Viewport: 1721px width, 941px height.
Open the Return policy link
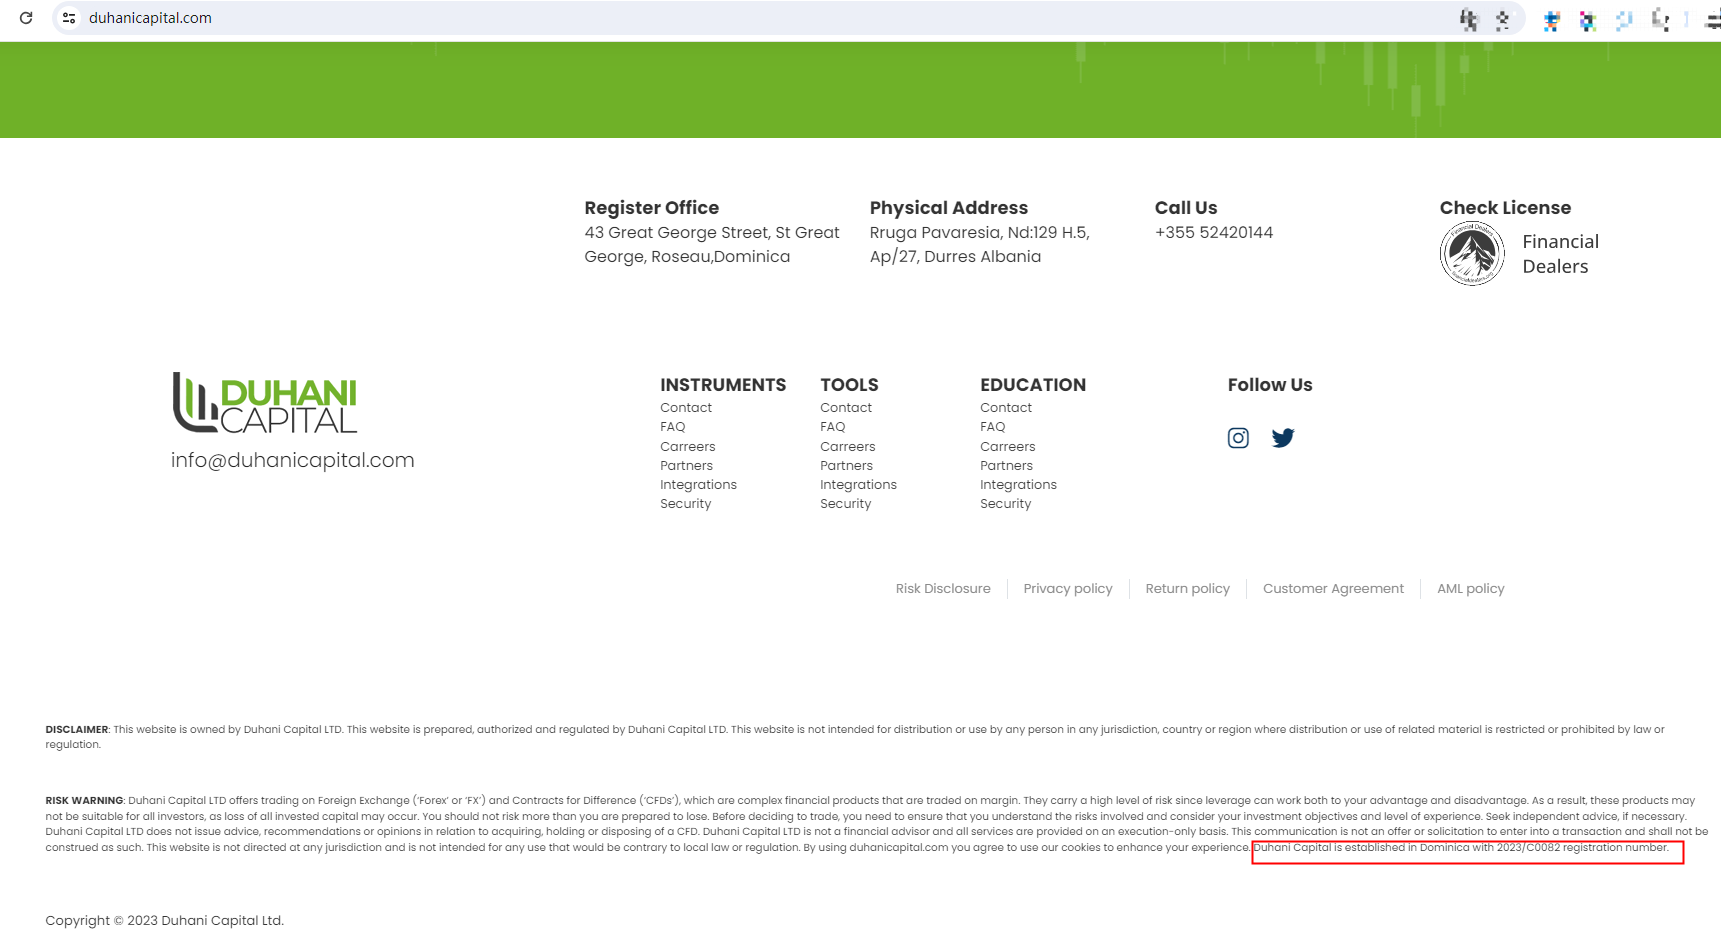click(x=1188, y=589)
